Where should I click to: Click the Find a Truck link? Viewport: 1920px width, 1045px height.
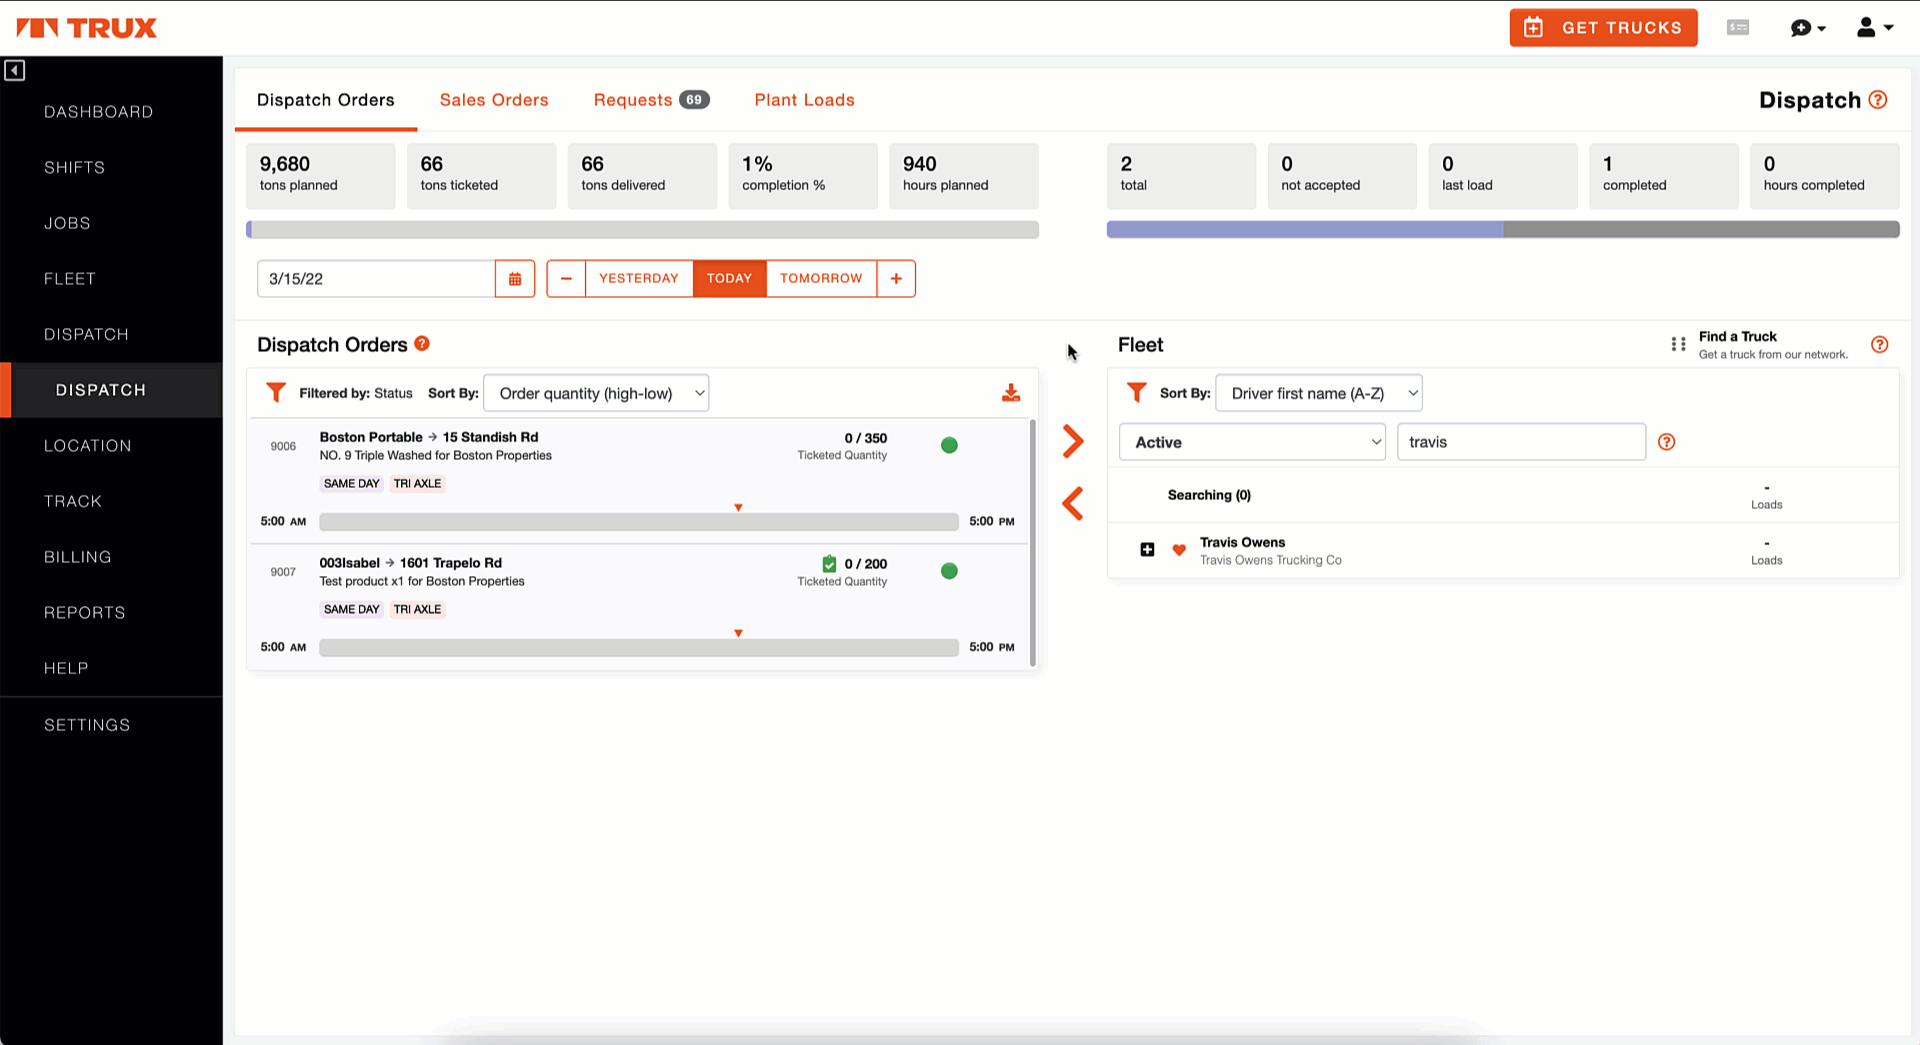point(1738,337)
